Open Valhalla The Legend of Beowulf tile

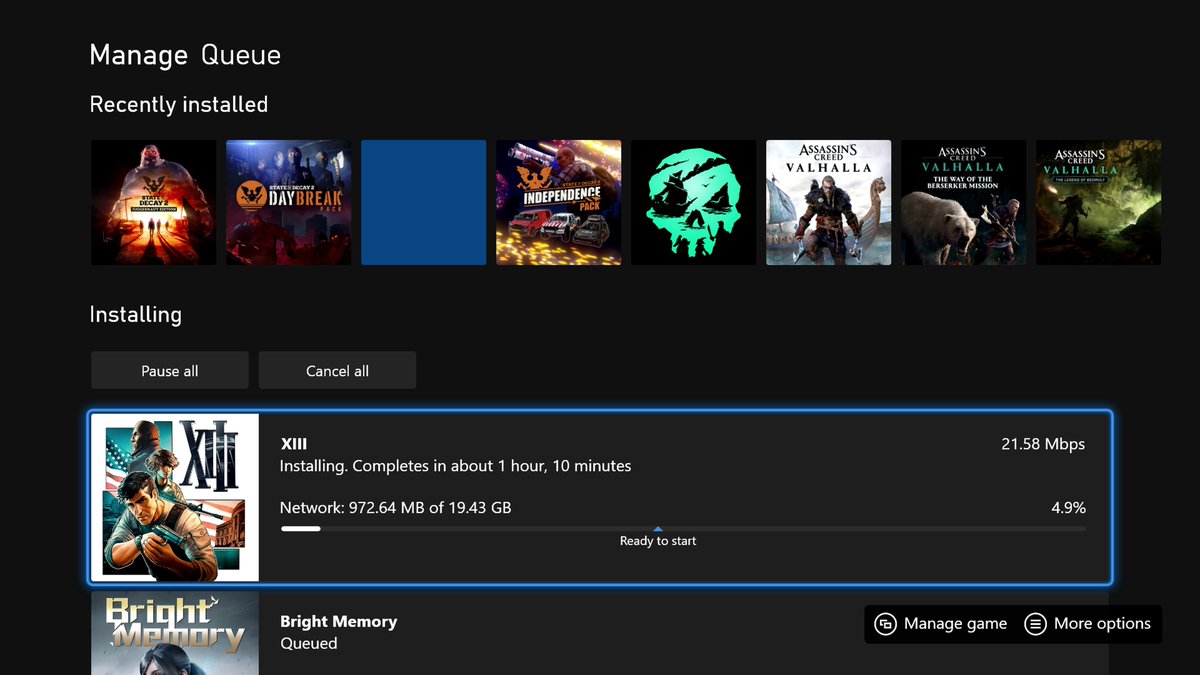point(1099,202)
